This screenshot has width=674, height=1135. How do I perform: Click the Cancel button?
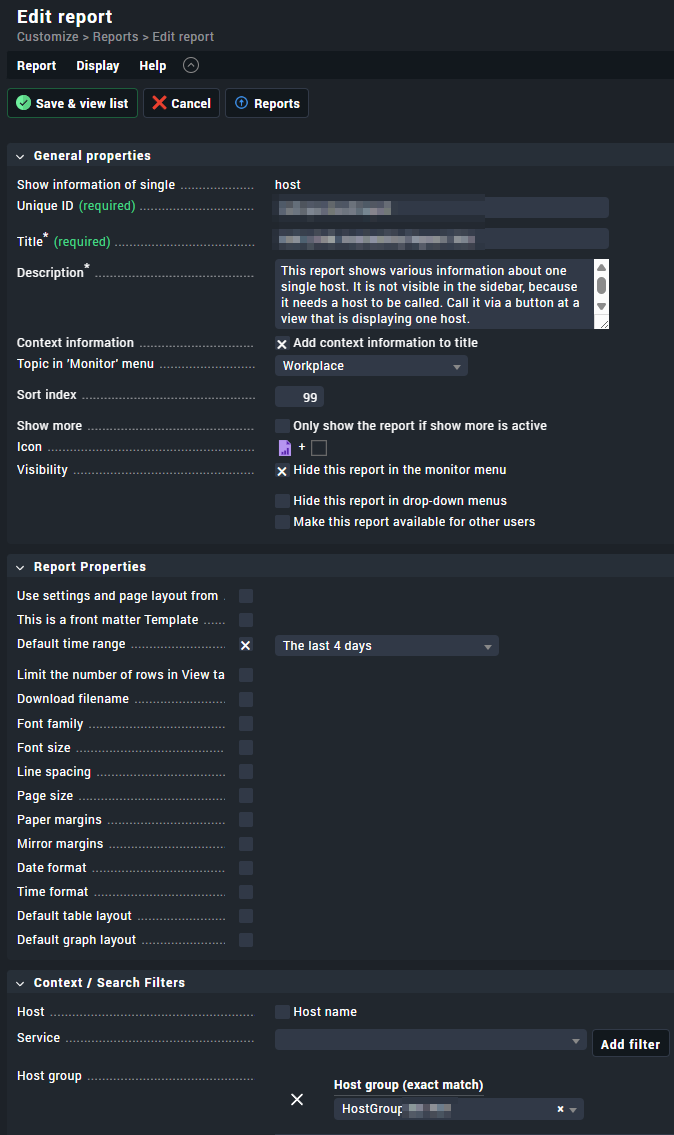[x=181, y=103]
